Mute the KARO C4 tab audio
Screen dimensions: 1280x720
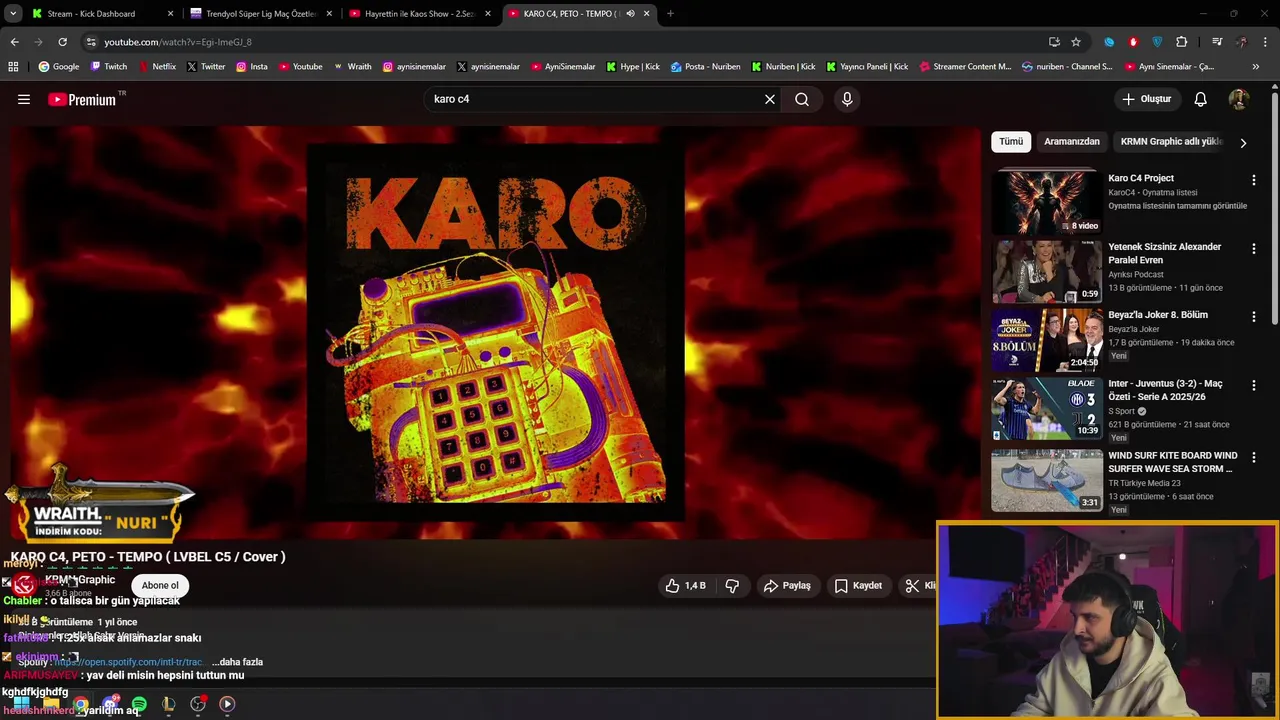(x=630, y=14)
